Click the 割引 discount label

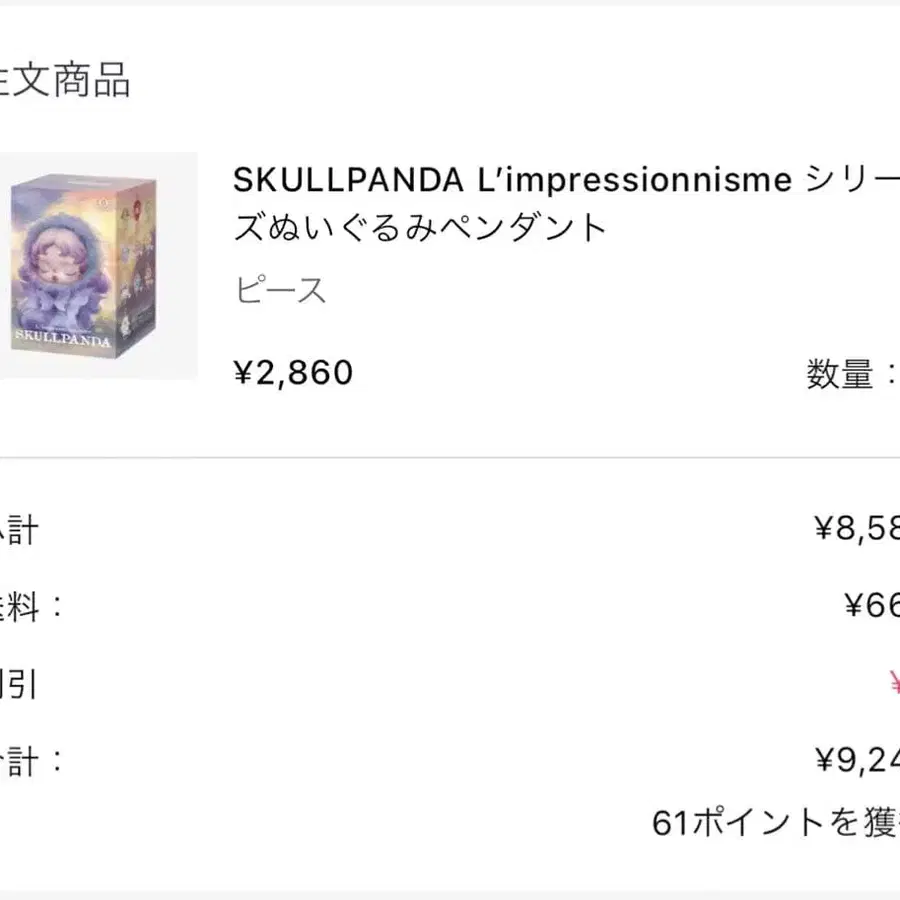[x=18, y=685]
